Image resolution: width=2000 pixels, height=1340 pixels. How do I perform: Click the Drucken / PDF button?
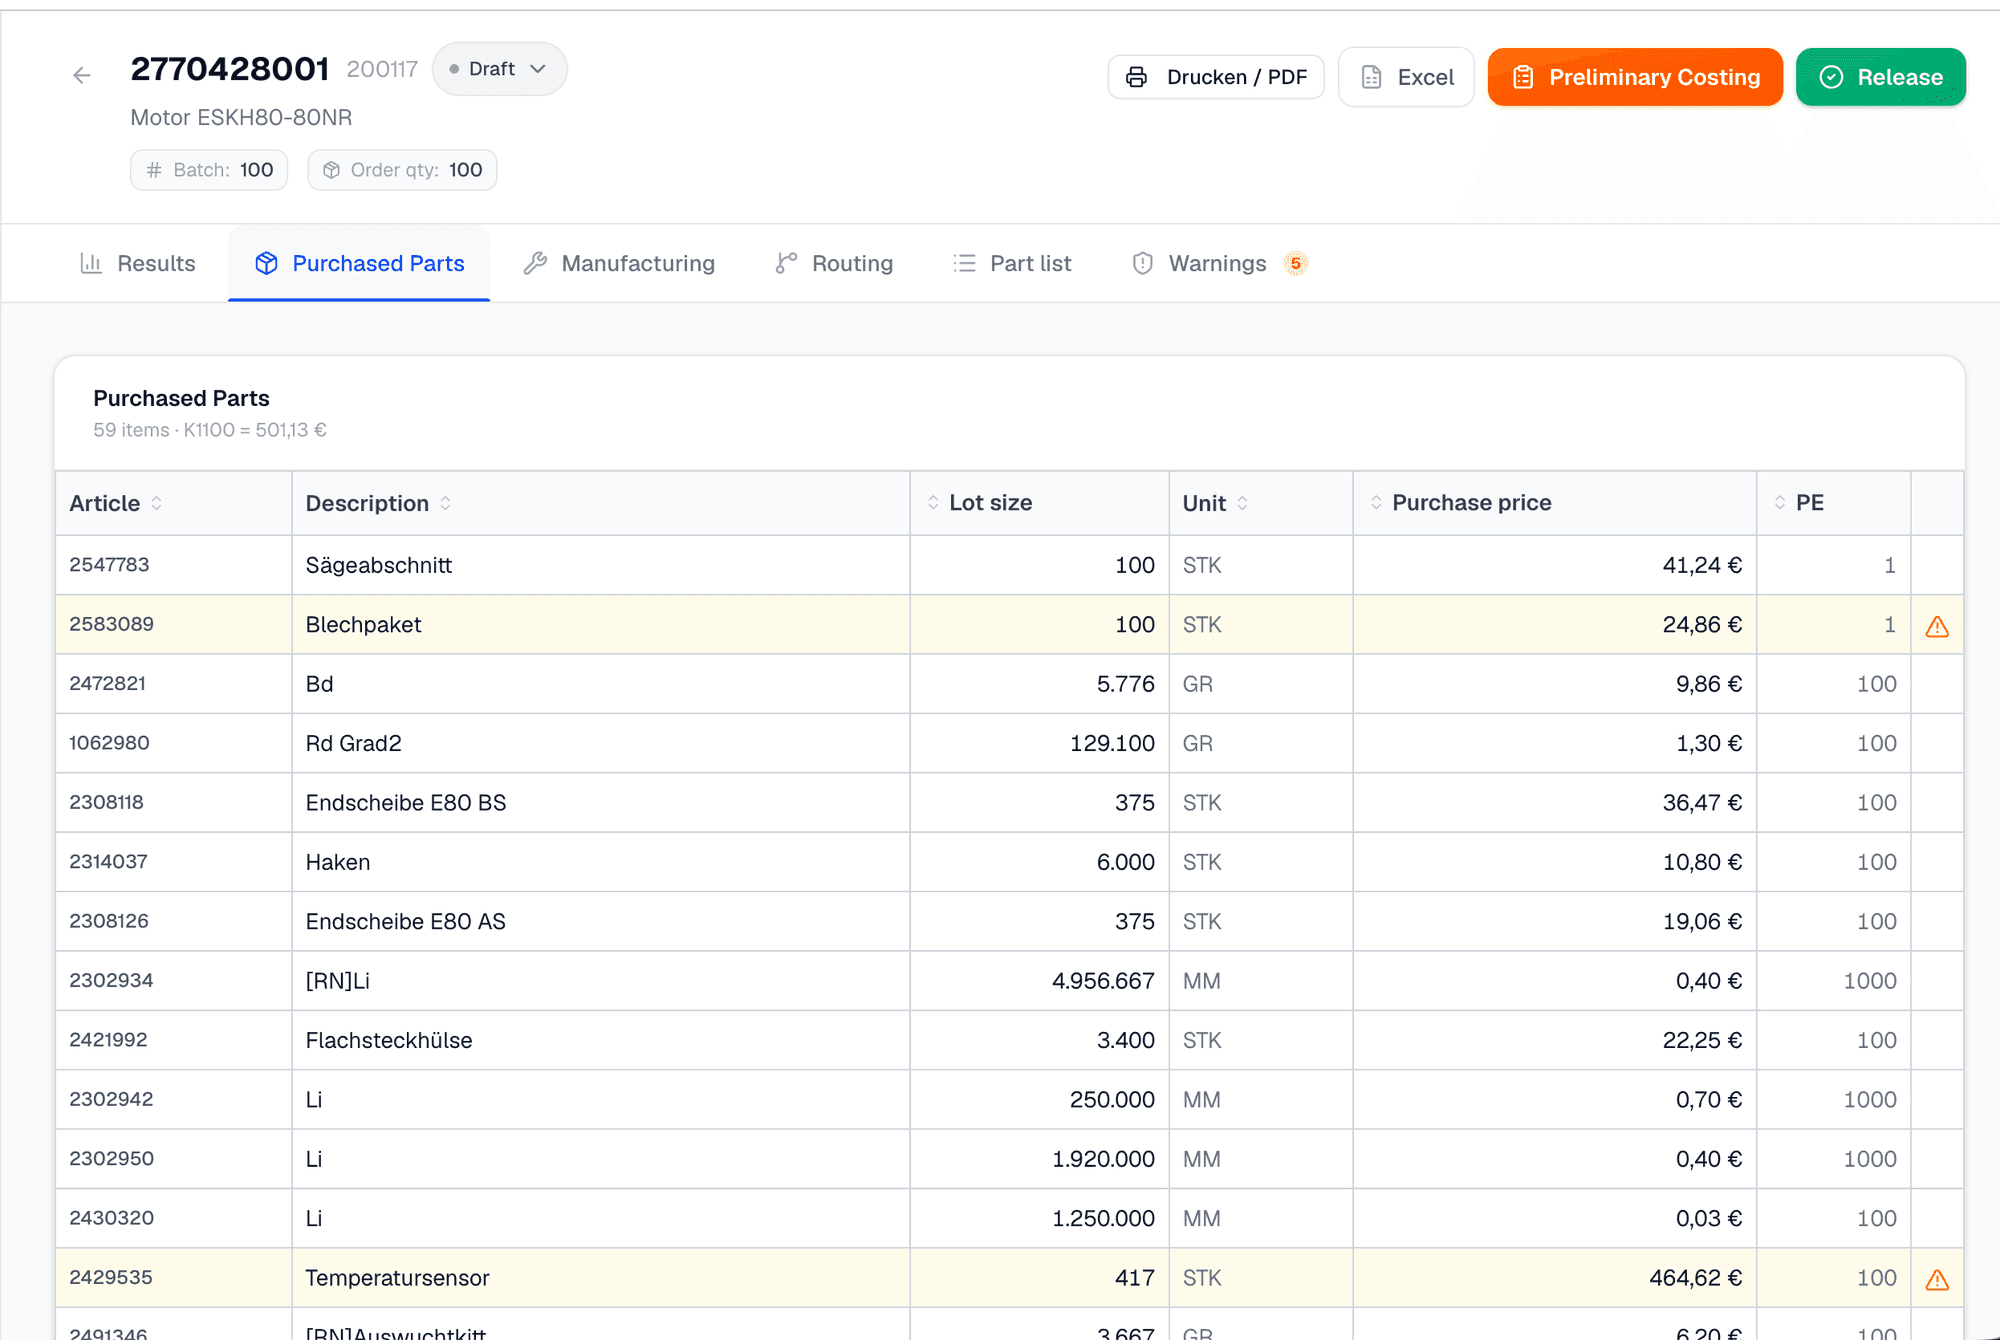pos(1216,77)
